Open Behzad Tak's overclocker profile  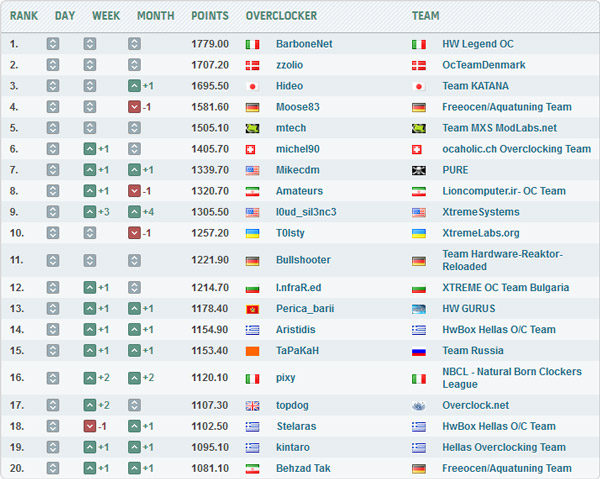click(303, 468)
